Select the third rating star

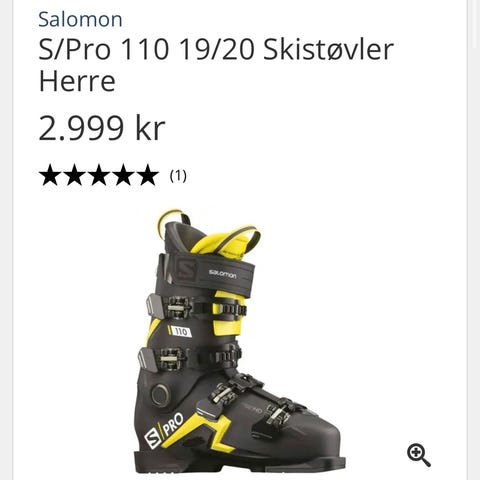pos(99,175)
